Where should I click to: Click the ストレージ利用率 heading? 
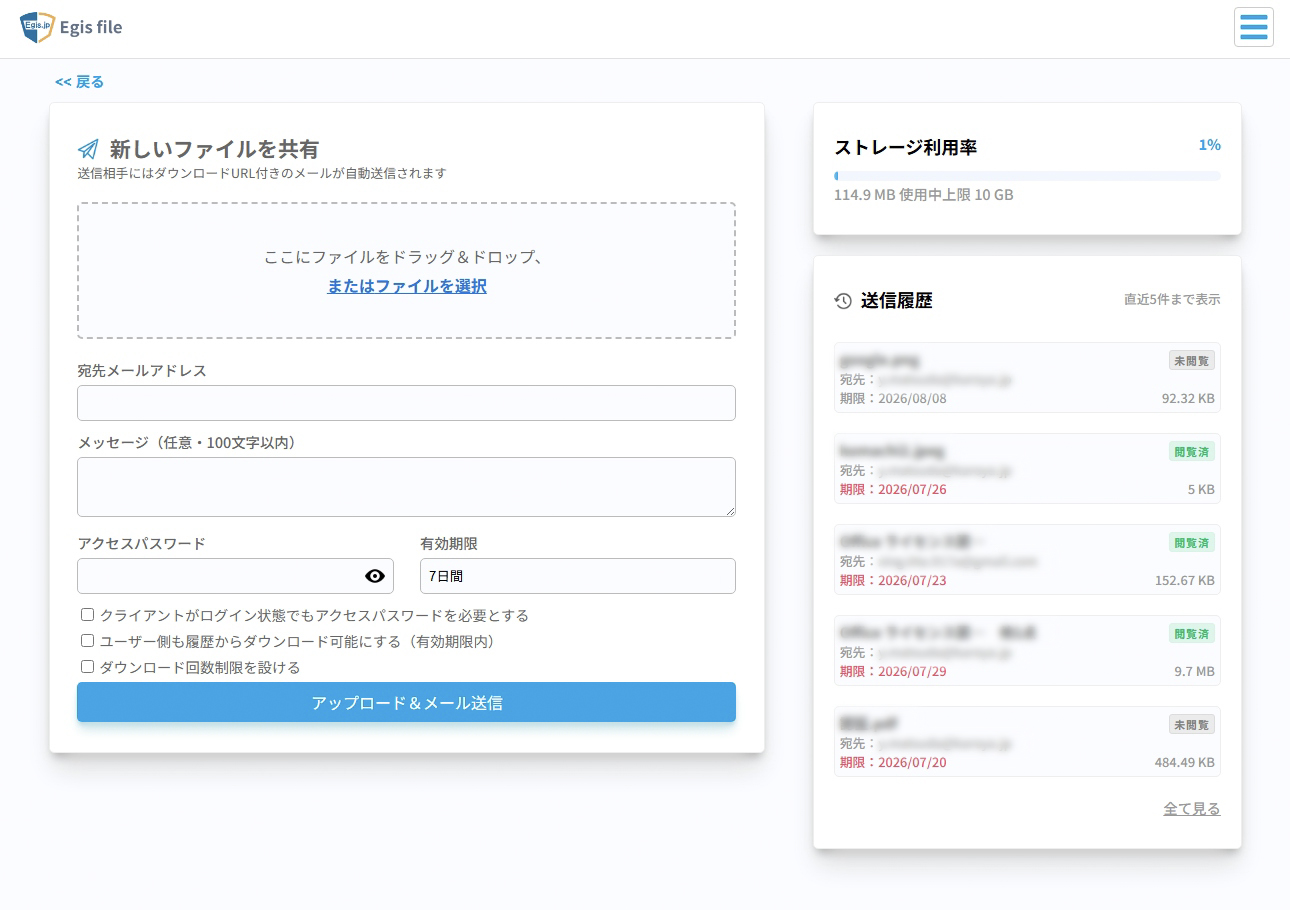point(906,147)
